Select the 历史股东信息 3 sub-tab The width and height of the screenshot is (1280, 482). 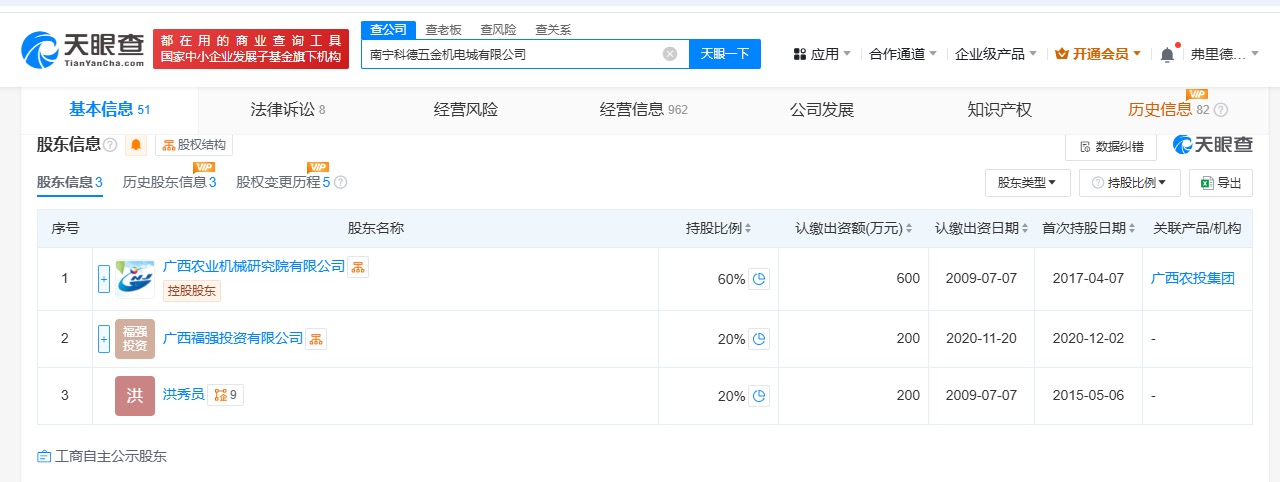169,182
